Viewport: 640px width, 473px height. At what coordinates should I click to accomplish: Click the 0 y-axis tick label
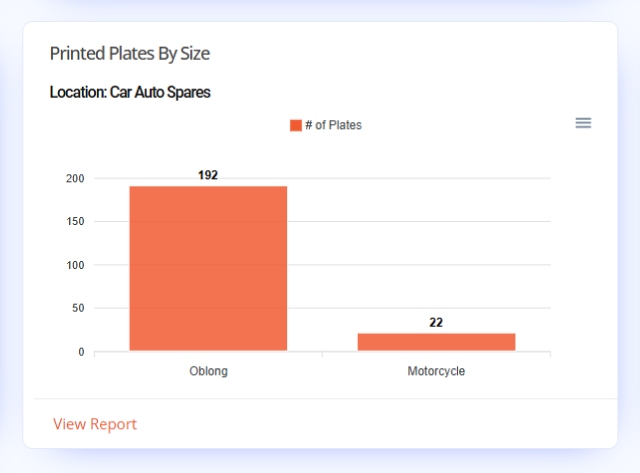(x=81, y=352)
